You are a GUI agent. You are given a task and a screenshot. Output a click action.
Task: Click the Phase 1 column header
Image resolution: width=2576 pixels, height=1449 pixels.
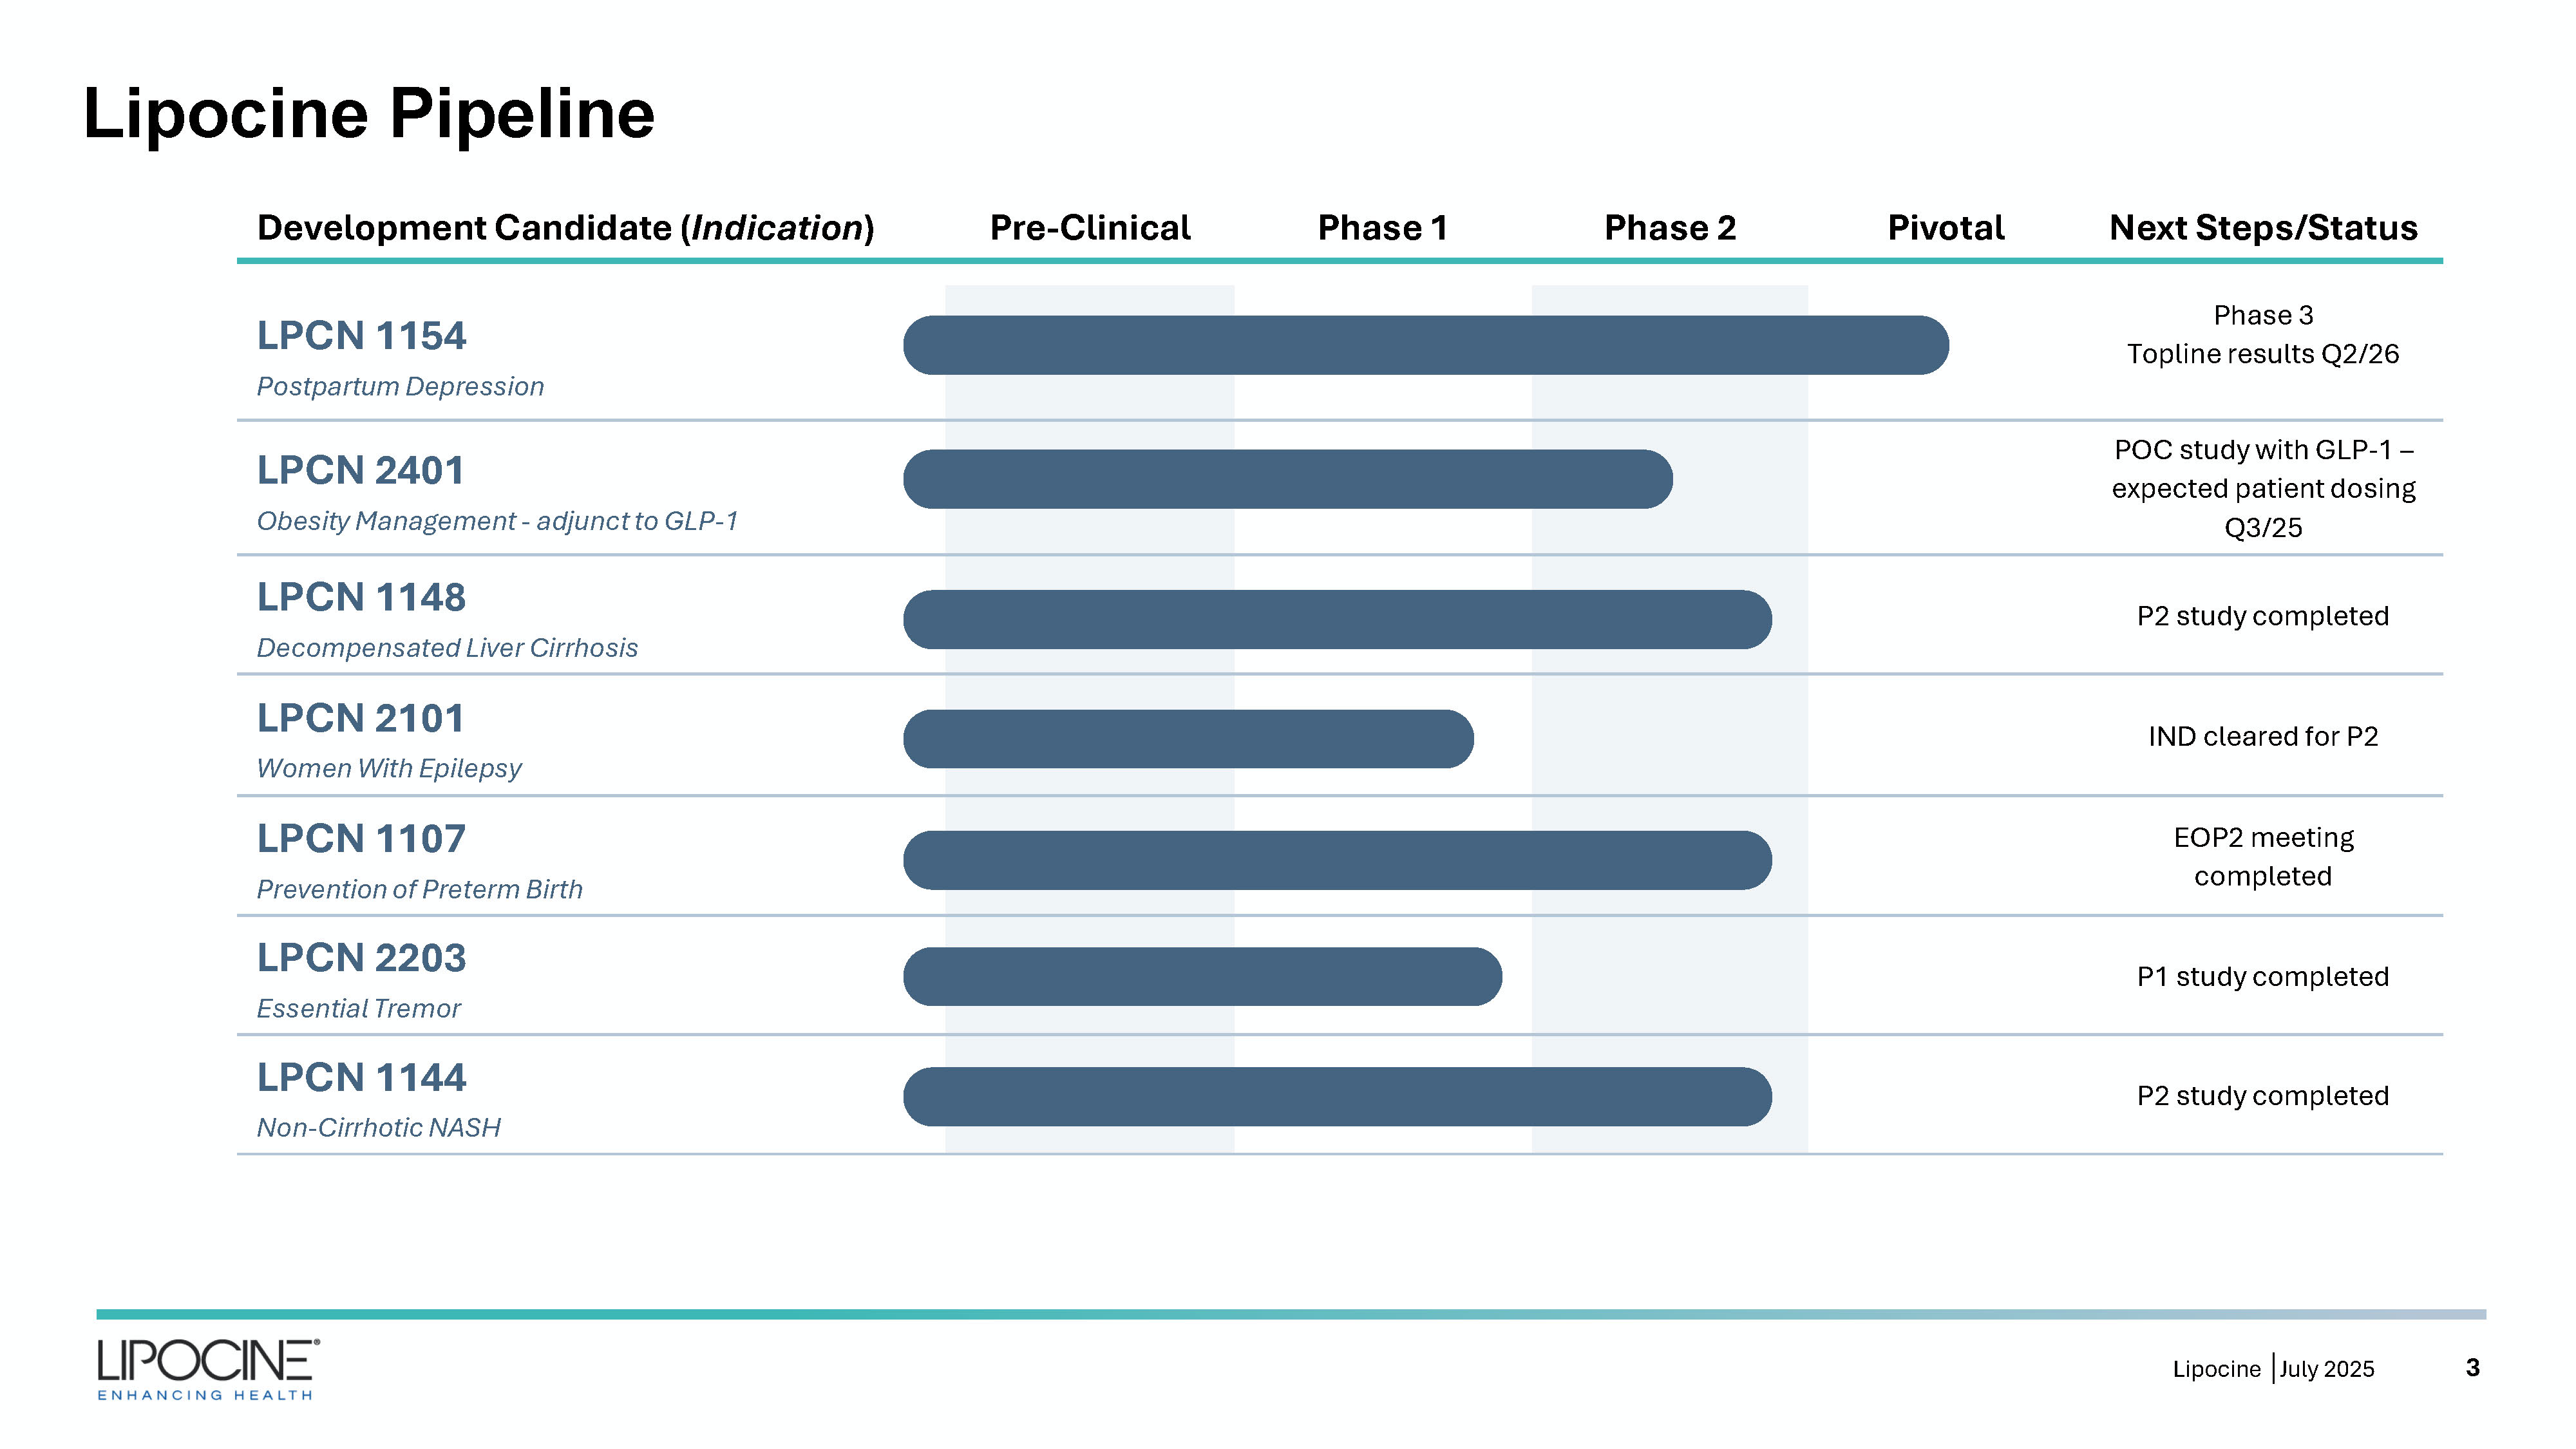[x=1382, y=228]
